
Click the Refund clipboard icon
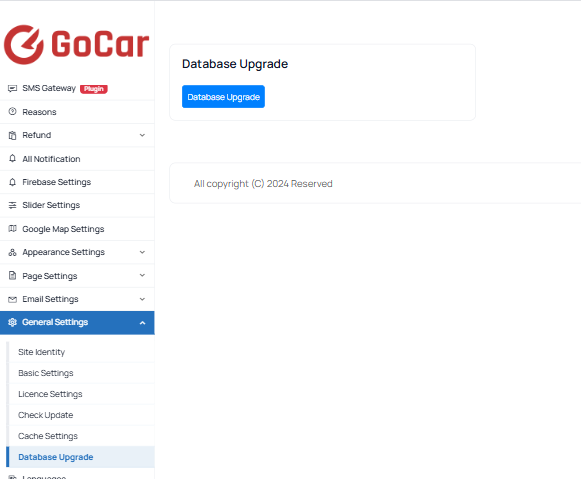(x=12, y=135)
